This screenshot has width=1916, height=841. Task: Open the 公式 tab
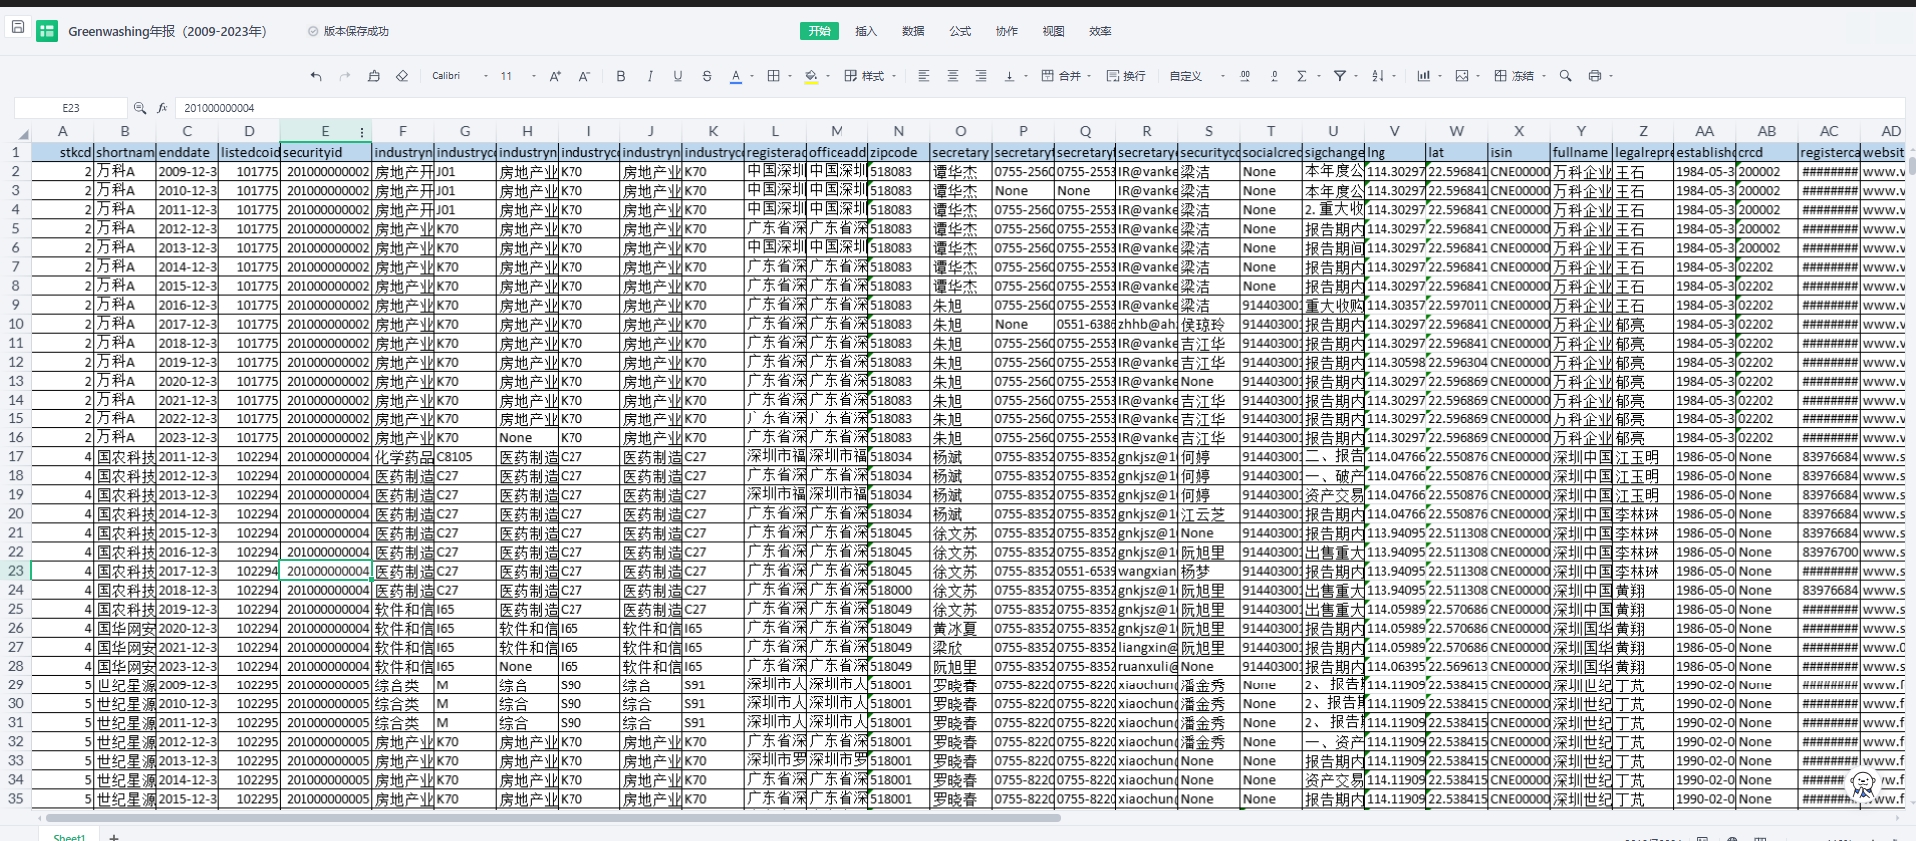click(x=960, y=31)
